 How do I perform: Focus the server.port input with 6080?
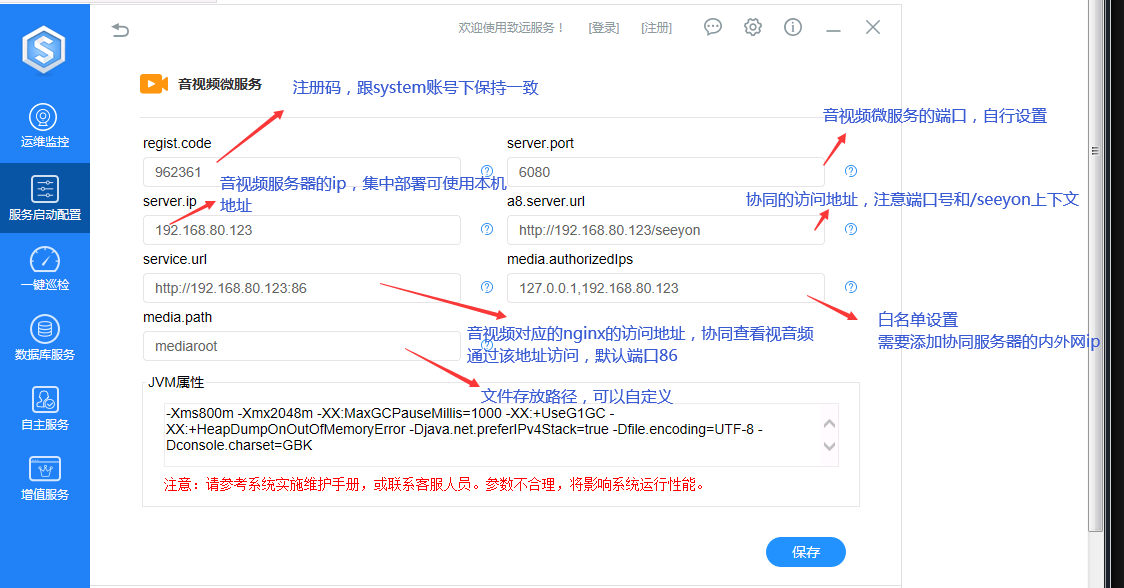[x=666, y=172]
